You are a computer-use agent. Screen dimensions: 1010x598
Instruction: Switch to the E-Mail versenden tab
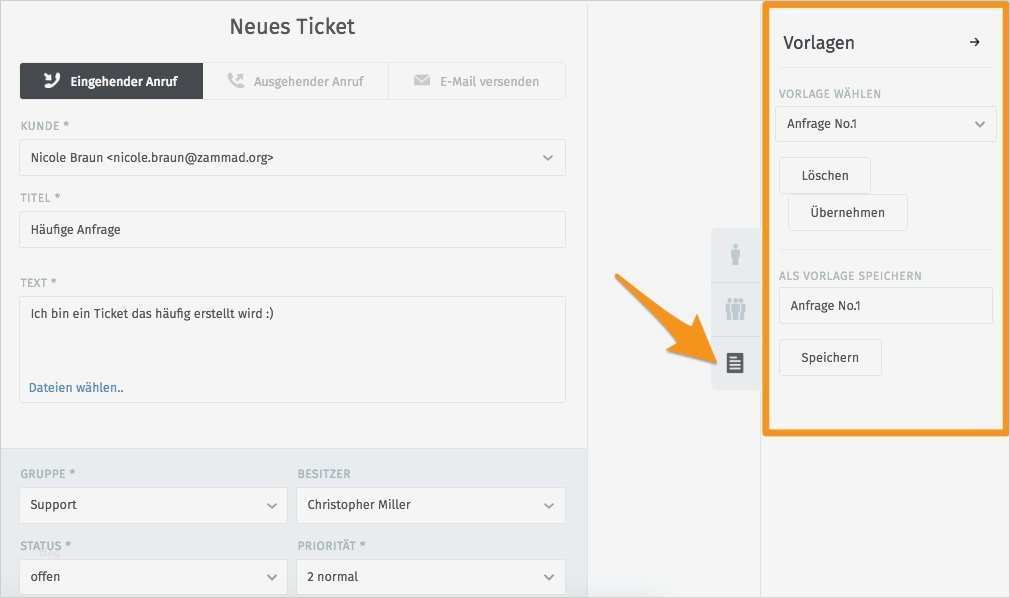click(476, 81)
